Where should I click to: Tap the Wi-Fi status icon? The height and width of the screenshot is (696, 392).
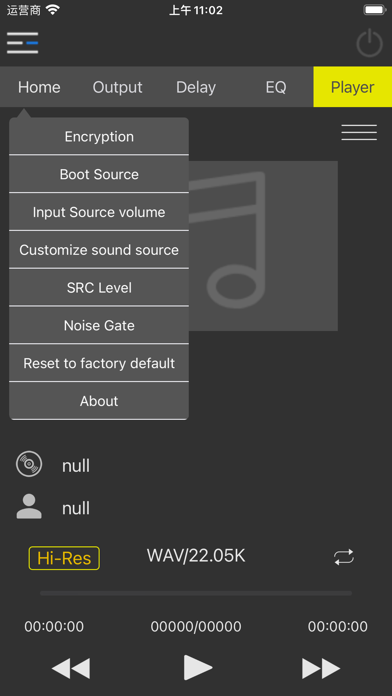[53, 10]
